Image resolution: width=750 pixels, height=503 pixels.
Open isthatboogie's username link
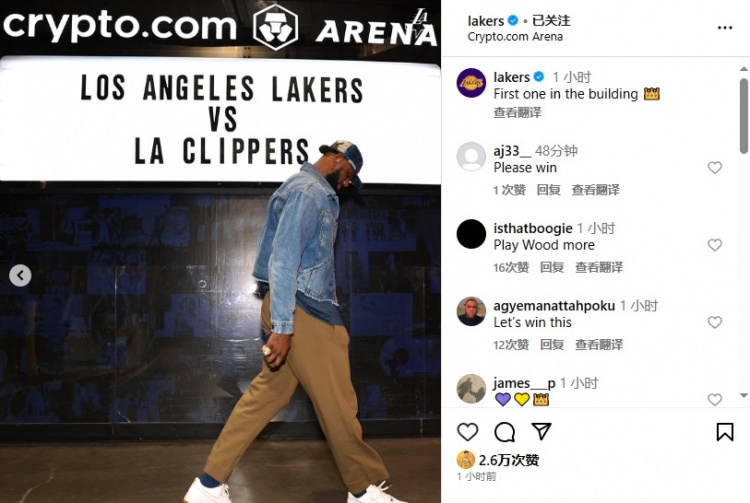coord(533,228)
